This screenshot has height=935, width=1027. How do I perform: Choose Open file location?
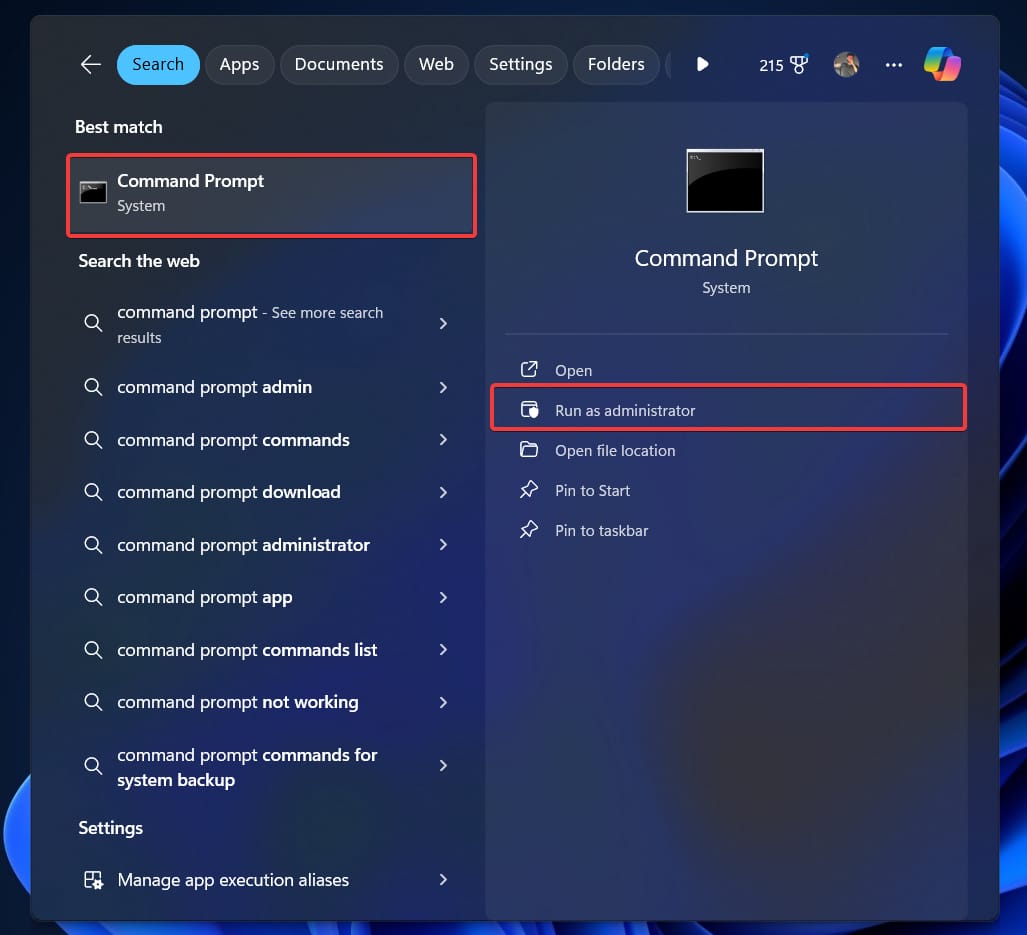click(728, 450)
